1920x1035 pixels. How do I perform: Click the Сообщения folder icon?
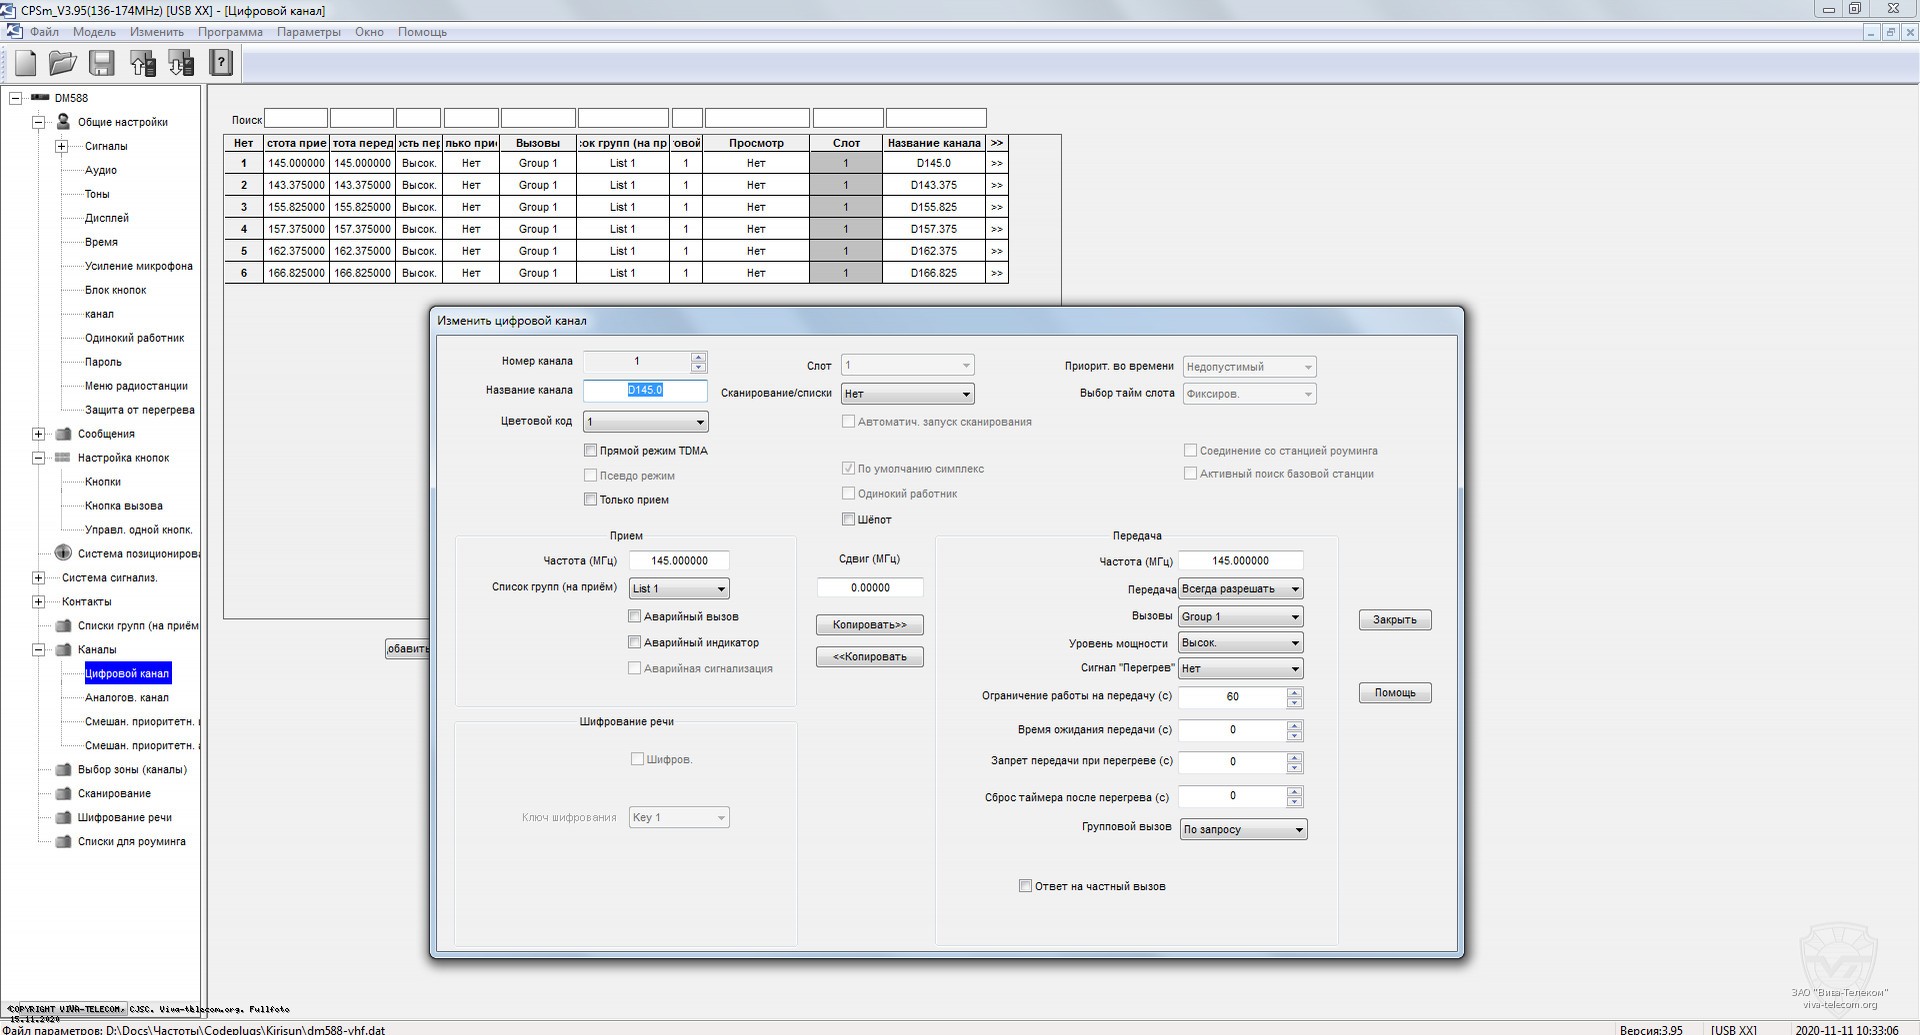tap(63, 434)
